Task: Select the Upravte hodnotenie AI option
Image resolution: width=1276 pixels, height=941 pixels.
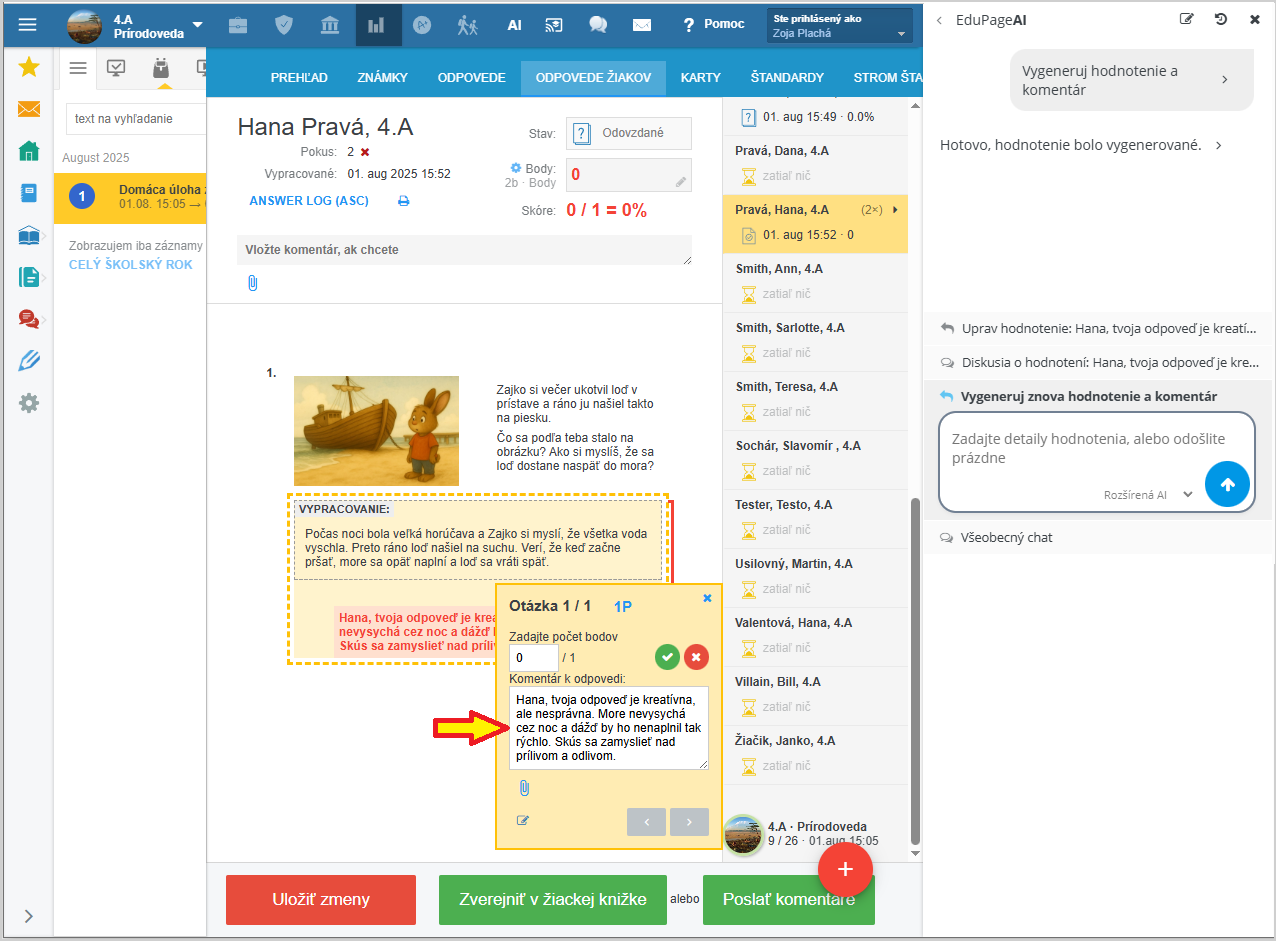Action: click(x=1098, y=328)
